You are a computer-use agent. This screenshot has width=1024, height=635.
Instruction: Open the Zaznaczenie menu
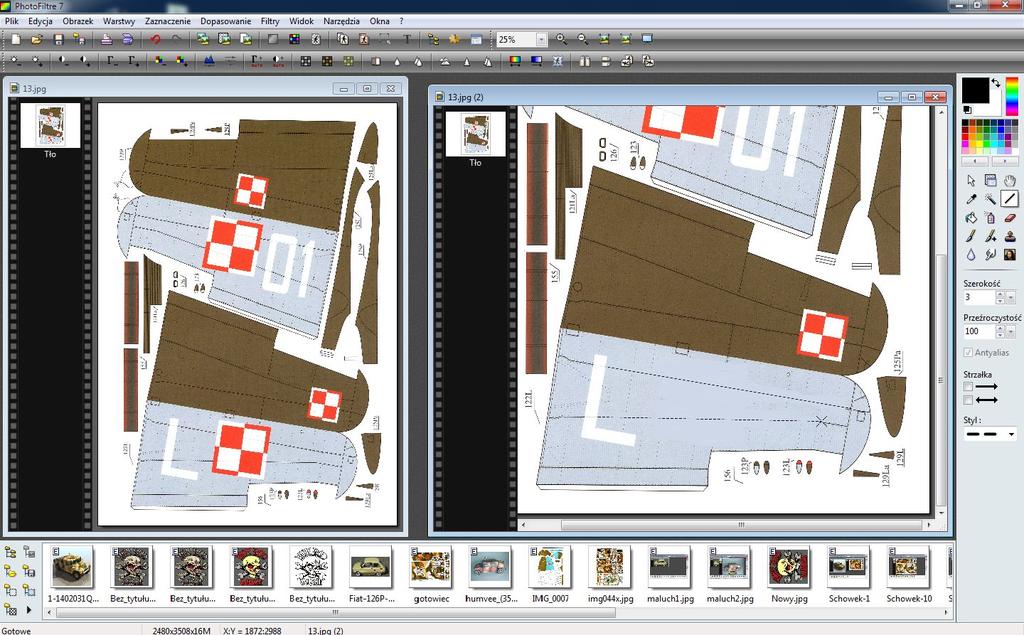click(168, 21)
